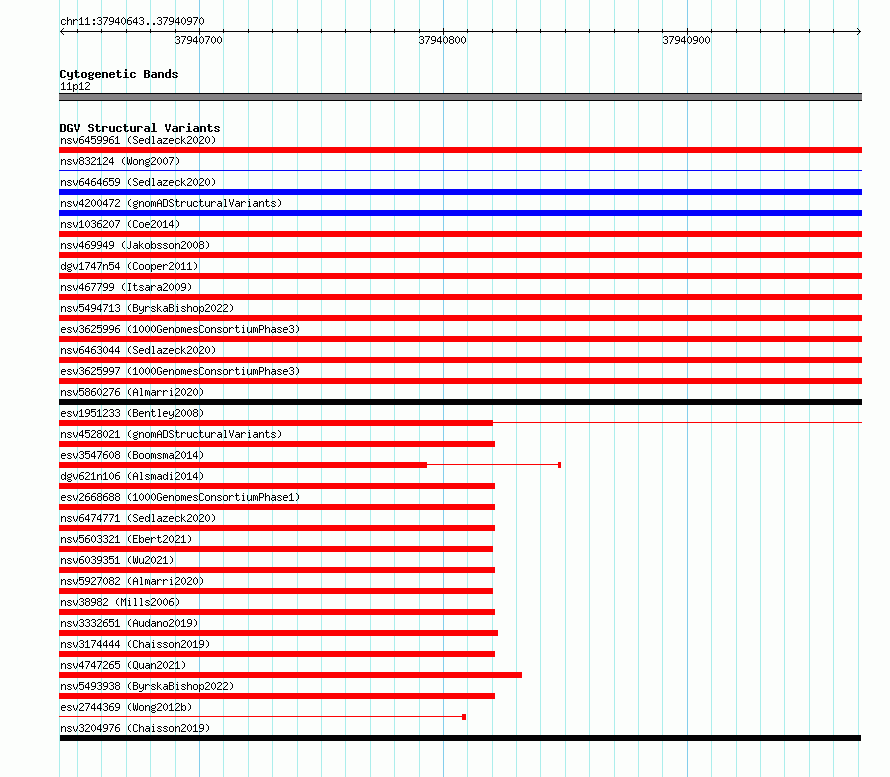Screen dimensions: 890x777
Task: Open nsv6463044 (Sedlazeck2020) label
Action: [138, 350]
